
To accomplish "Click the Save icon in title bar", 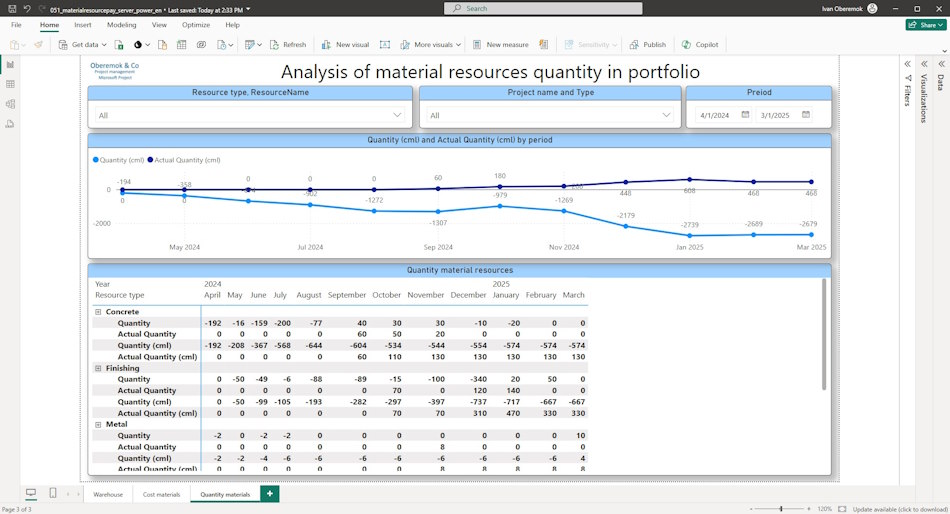I will click(12, 8).
